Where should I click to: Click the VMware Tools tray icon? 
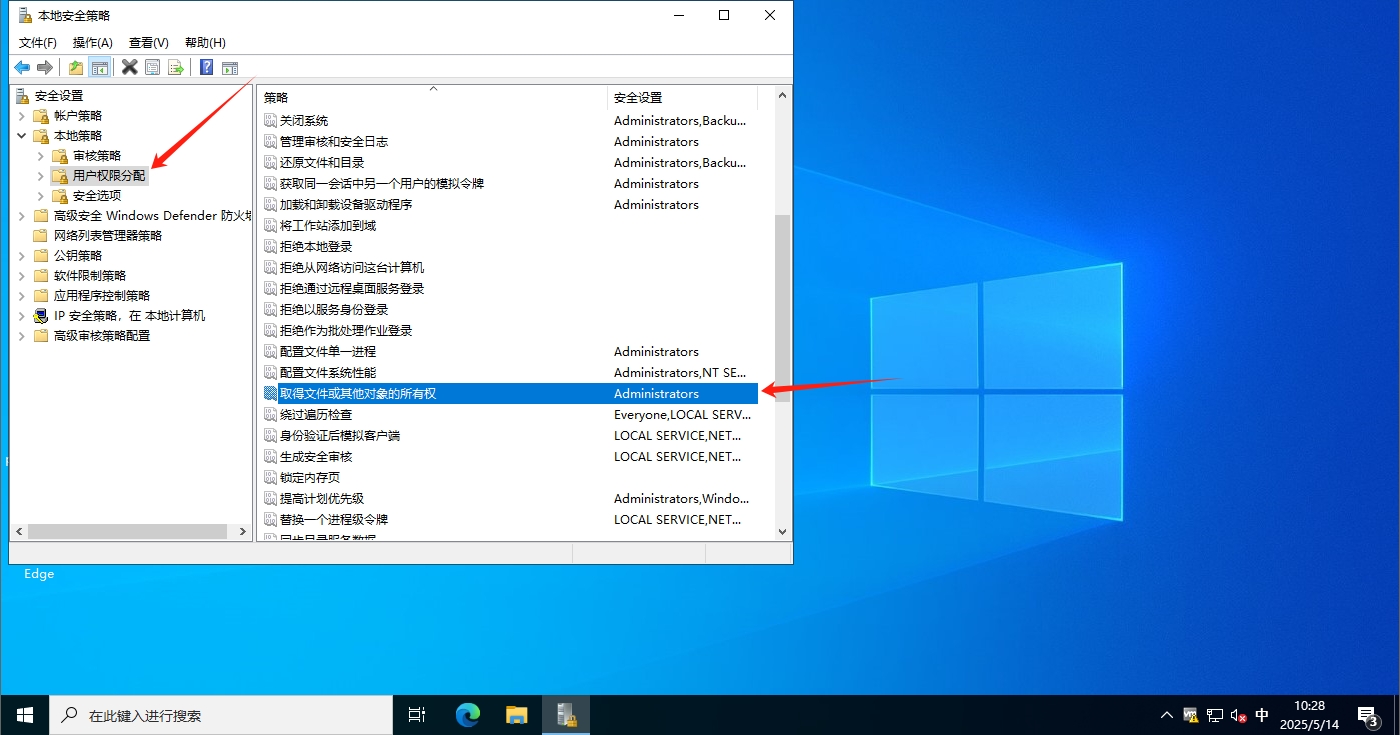(x=1191, y=715)
